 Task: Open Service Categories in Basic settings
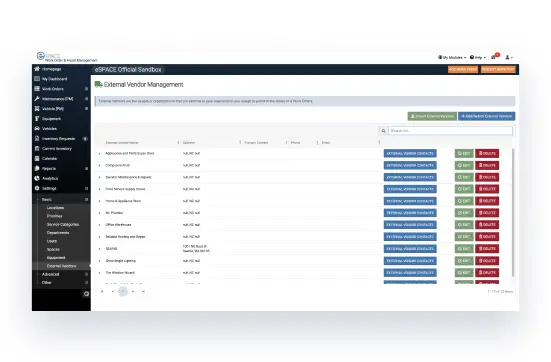tap(63, 224)
